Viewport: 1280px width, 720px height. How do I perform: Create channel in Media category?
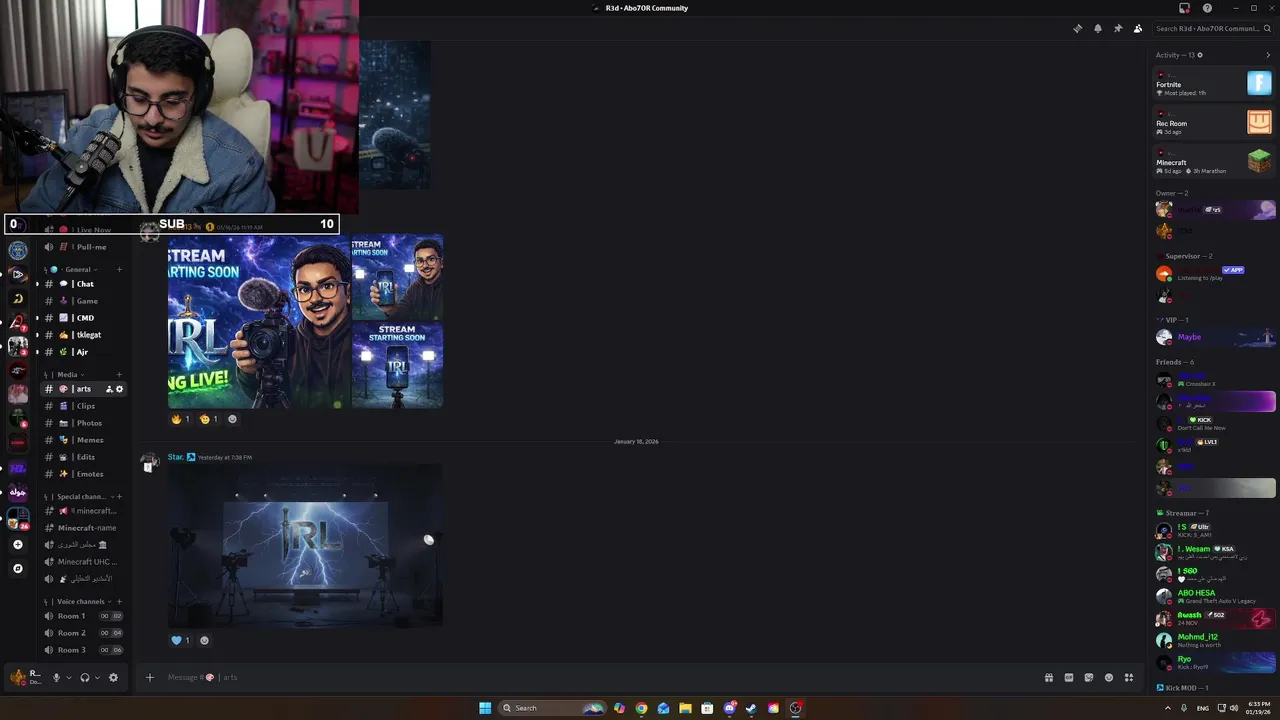119,374
